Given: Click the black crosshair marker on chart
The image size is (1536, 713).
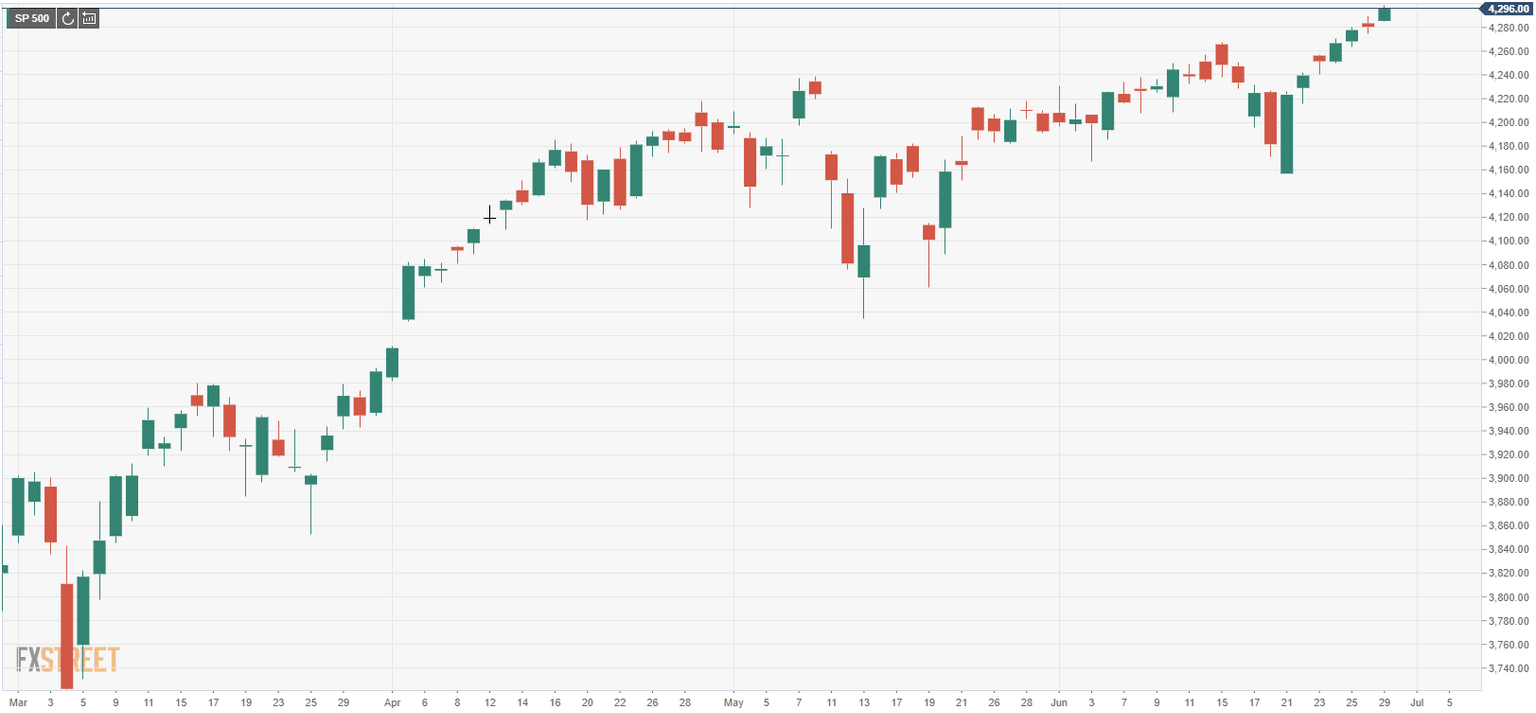Looking at the screenshot, I should (x=490, y=215).
